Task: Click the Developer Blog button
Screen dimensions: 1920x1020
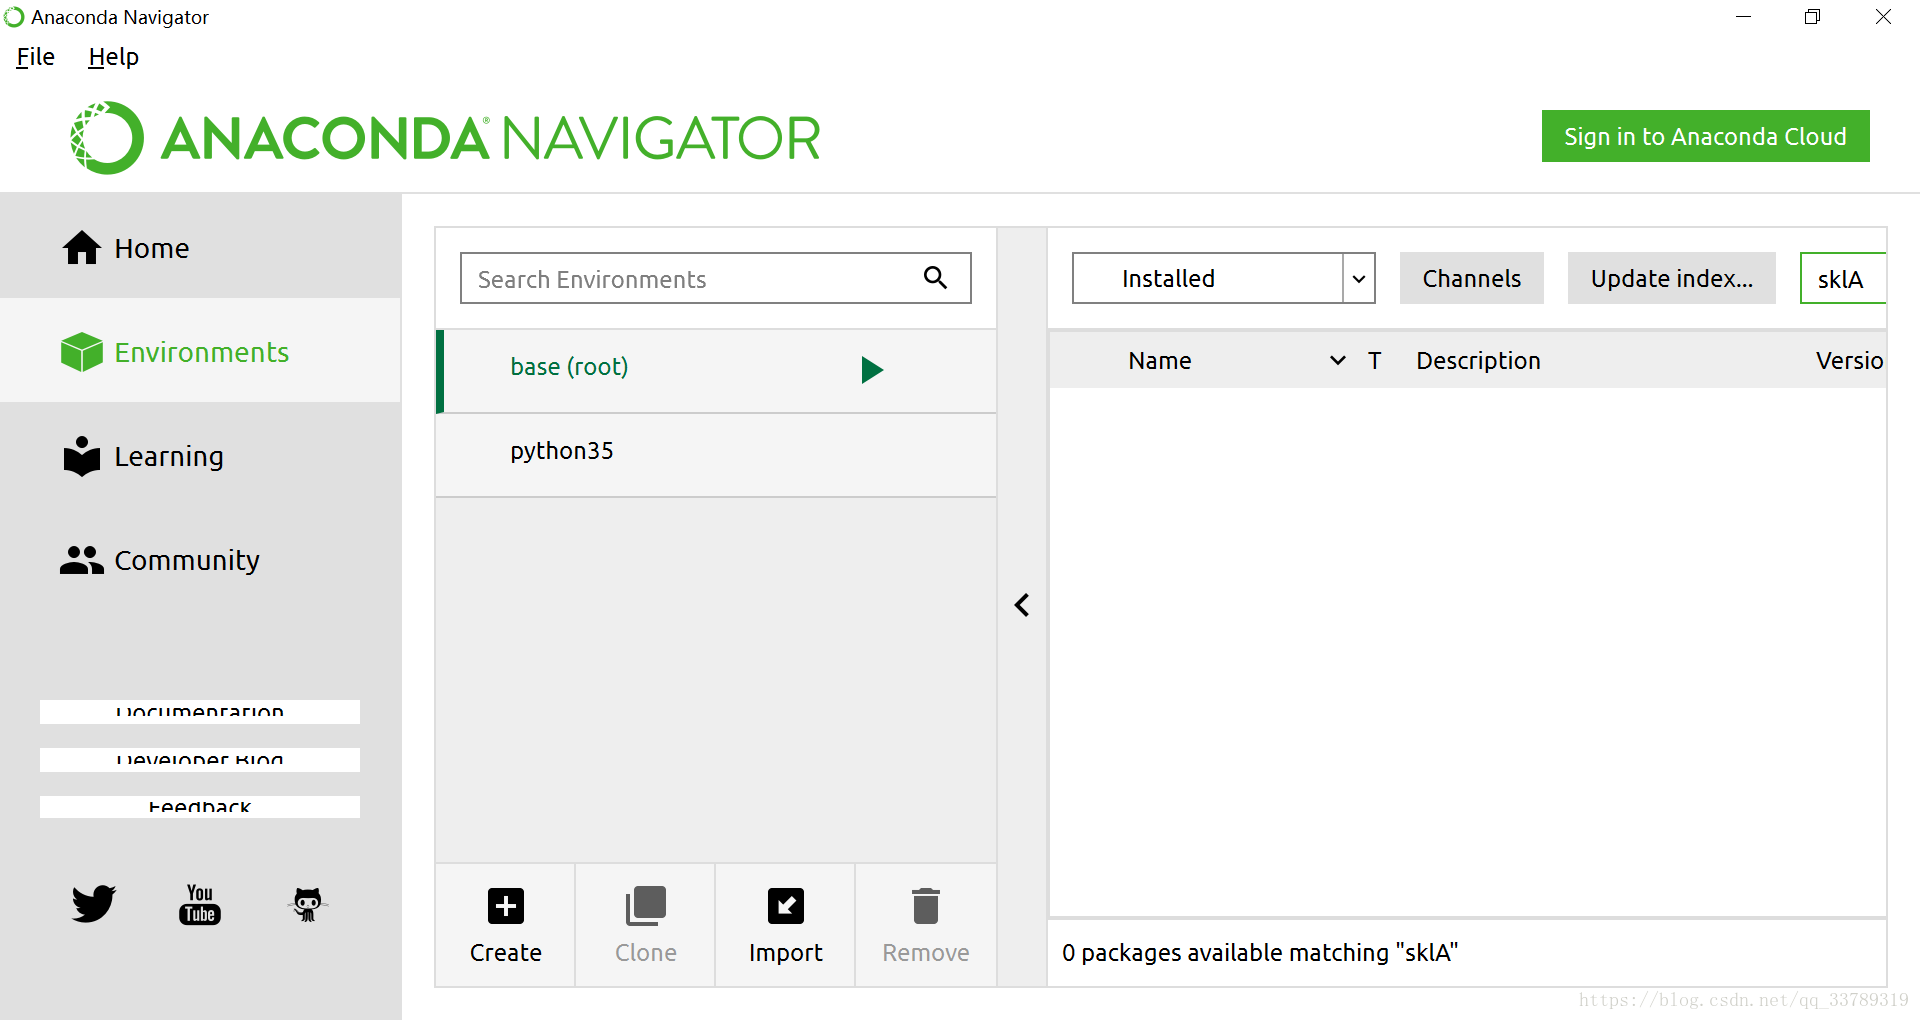Action: 200,760
